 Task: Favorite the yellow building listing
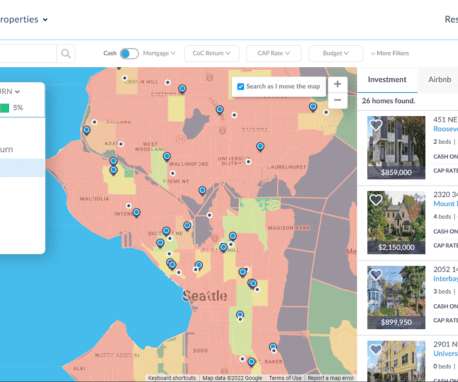pyautogui.click(x=376, y=349)
